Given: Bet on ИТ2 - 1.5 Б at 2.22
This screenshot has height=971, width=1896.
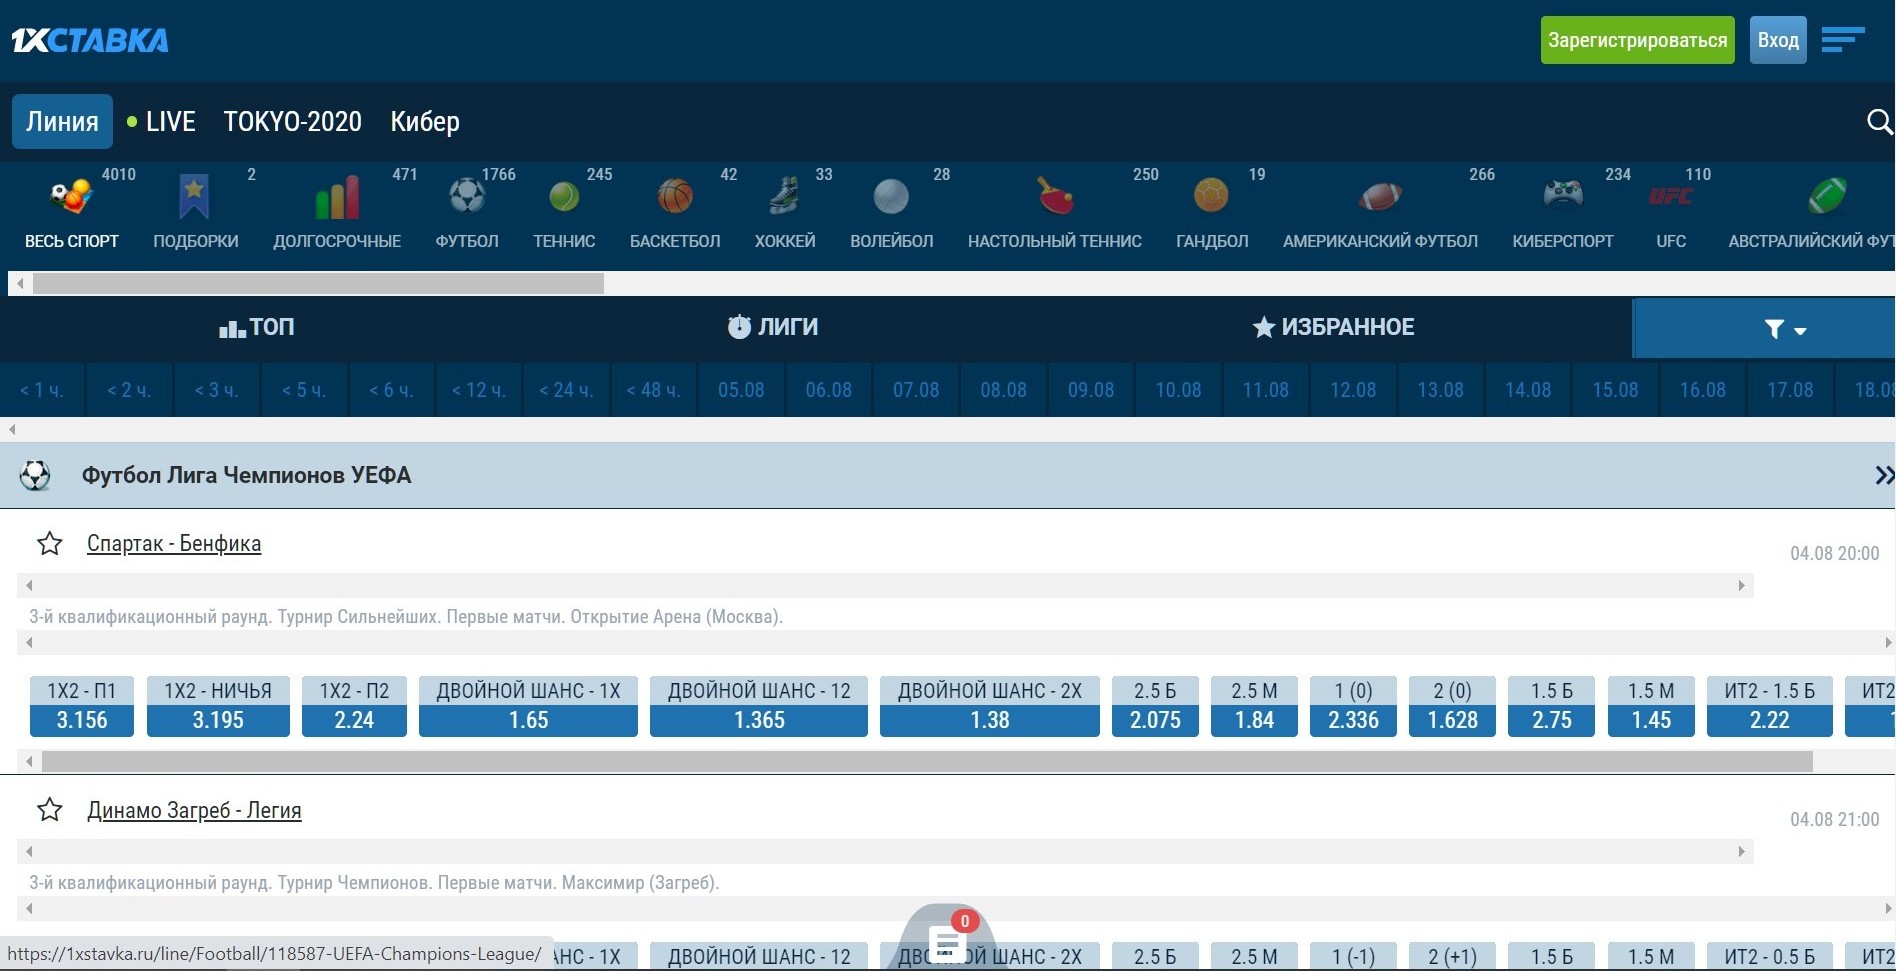Looking at the screenshot, I should click(x=1769, y=706).
